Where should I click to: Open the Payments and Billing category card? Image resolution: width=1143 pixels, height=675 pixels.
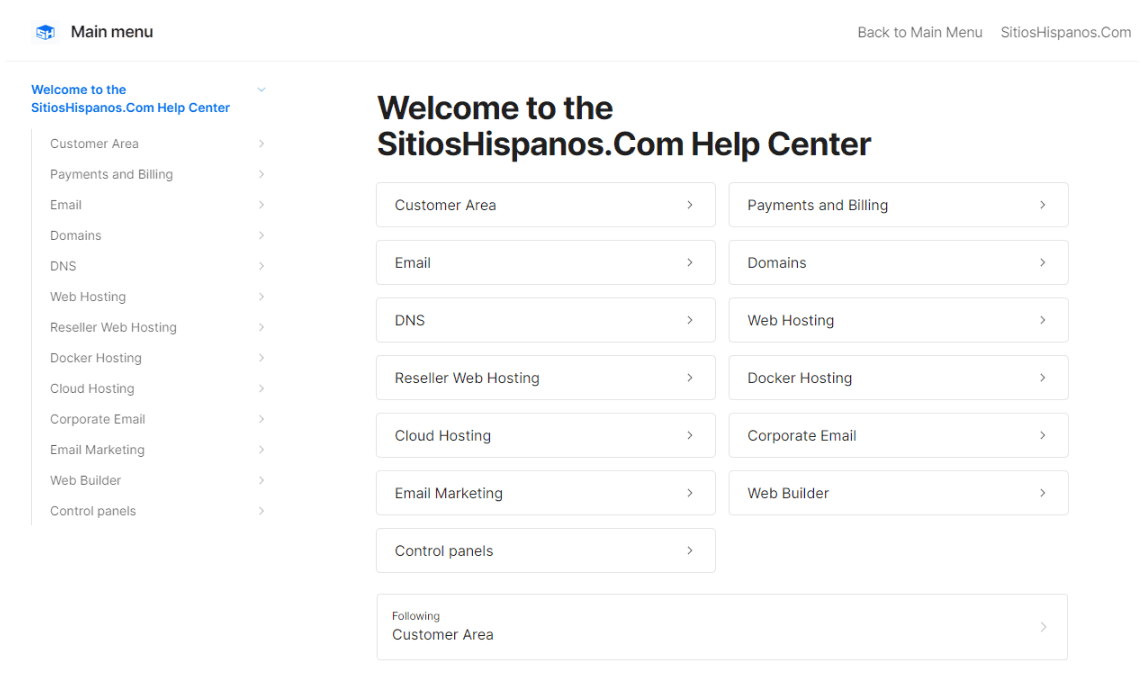(899, 205)
